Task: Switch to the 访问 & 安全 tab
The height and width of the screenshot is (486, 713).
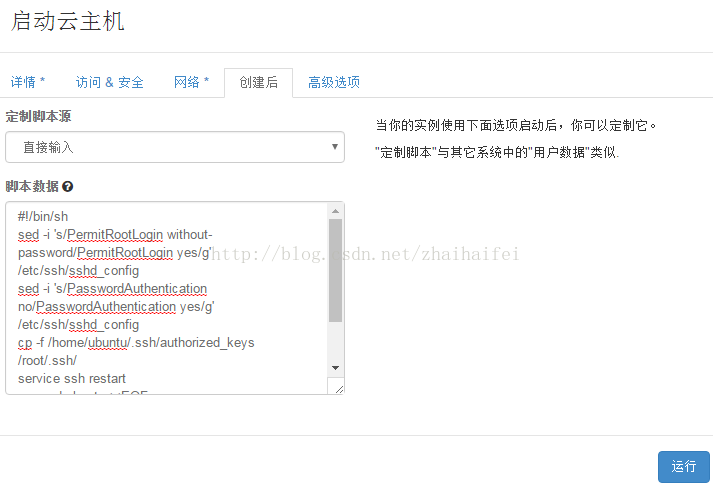Action: pyautogui.click(x=110, y=82)
